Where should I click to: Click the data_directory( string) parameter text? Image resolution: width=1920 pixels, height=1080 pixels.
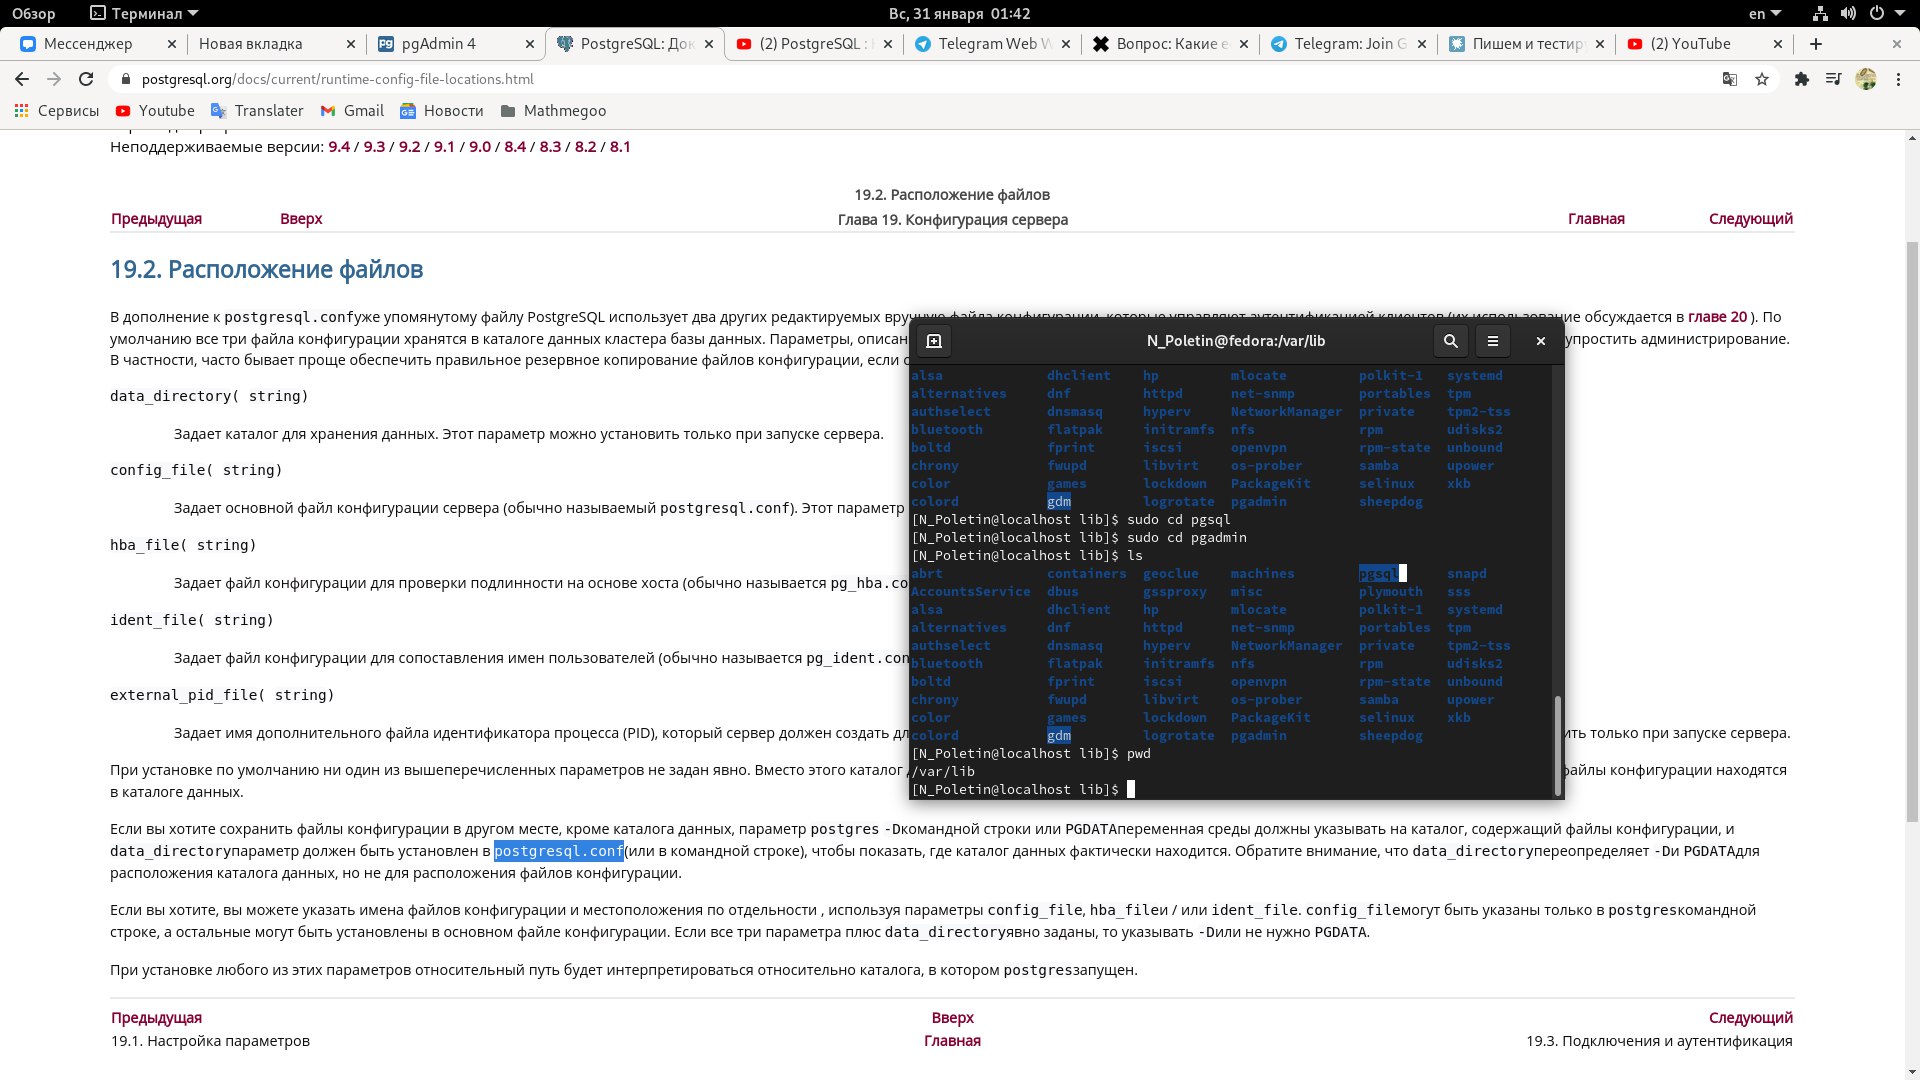(209, 396)
